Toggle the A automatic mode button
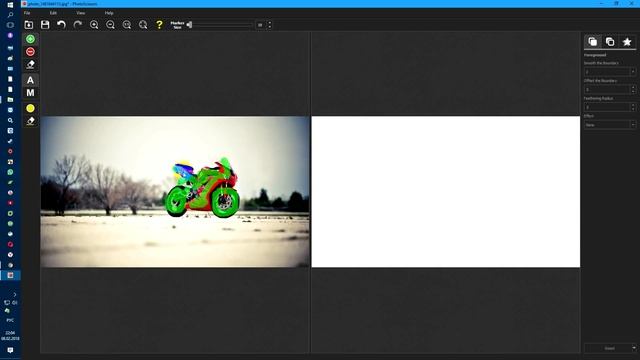The width and height of the screenshot is (640, 360). [30, 80]
